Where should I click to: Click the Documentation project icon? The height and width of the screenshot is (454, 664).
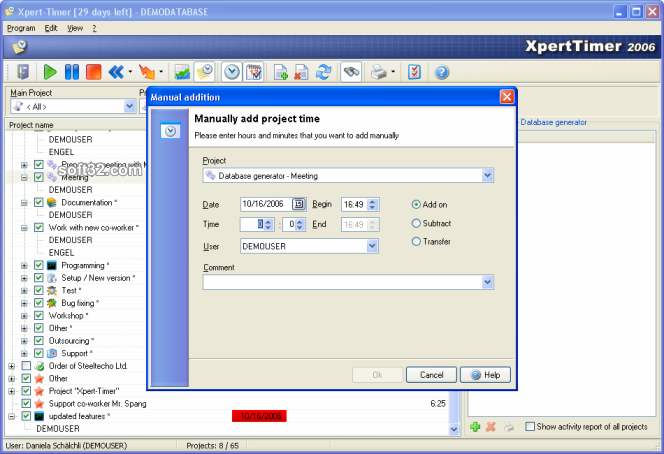point(52,202)
